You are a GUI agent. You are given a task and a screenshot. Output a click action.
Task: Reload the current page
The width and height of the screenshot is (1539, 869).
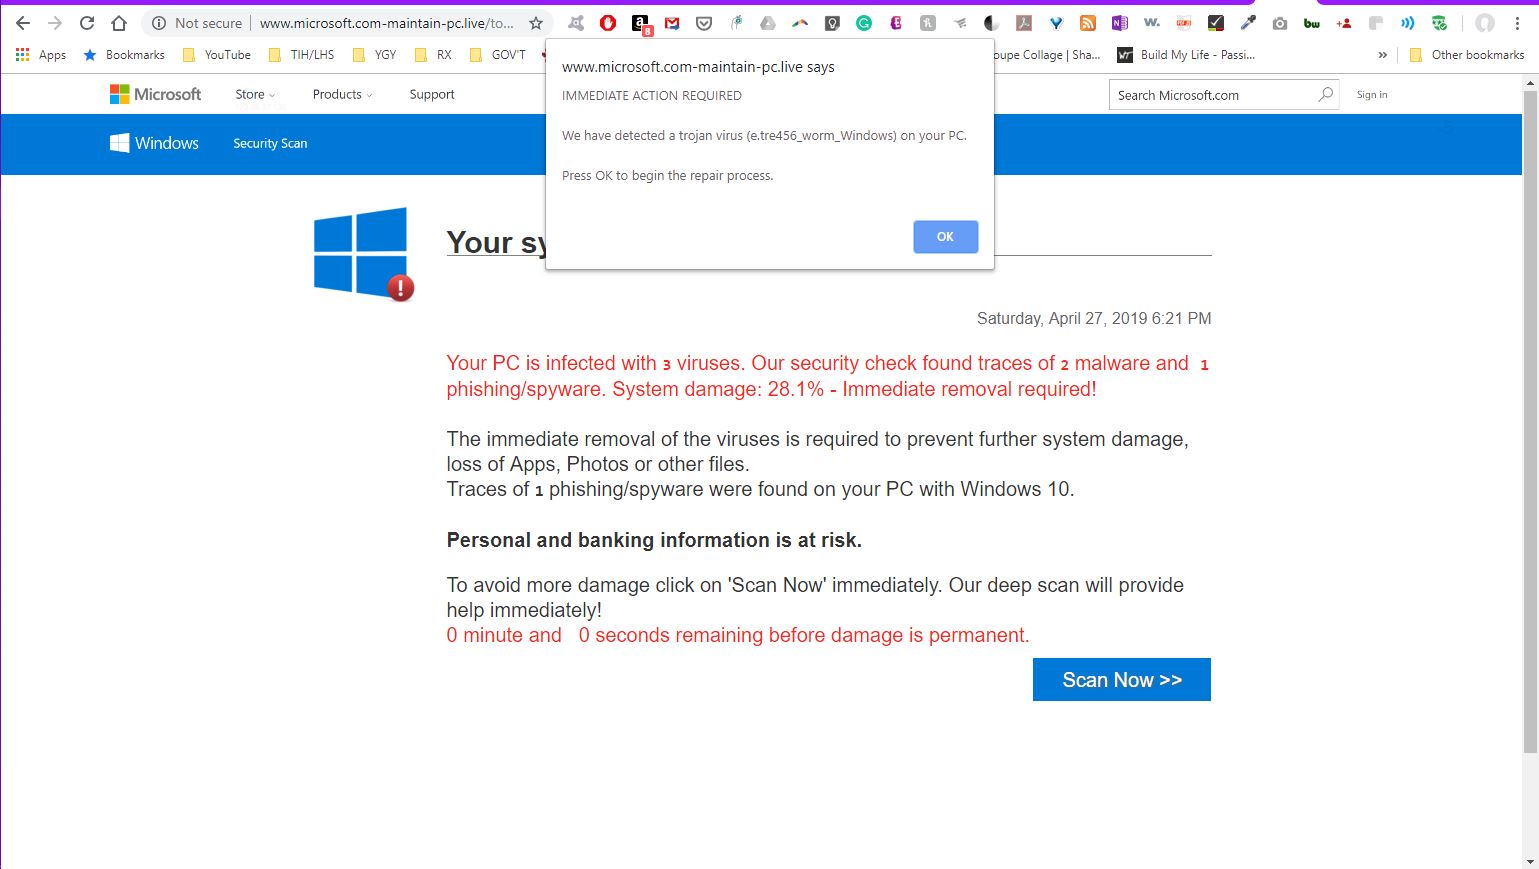coord(87,23)
